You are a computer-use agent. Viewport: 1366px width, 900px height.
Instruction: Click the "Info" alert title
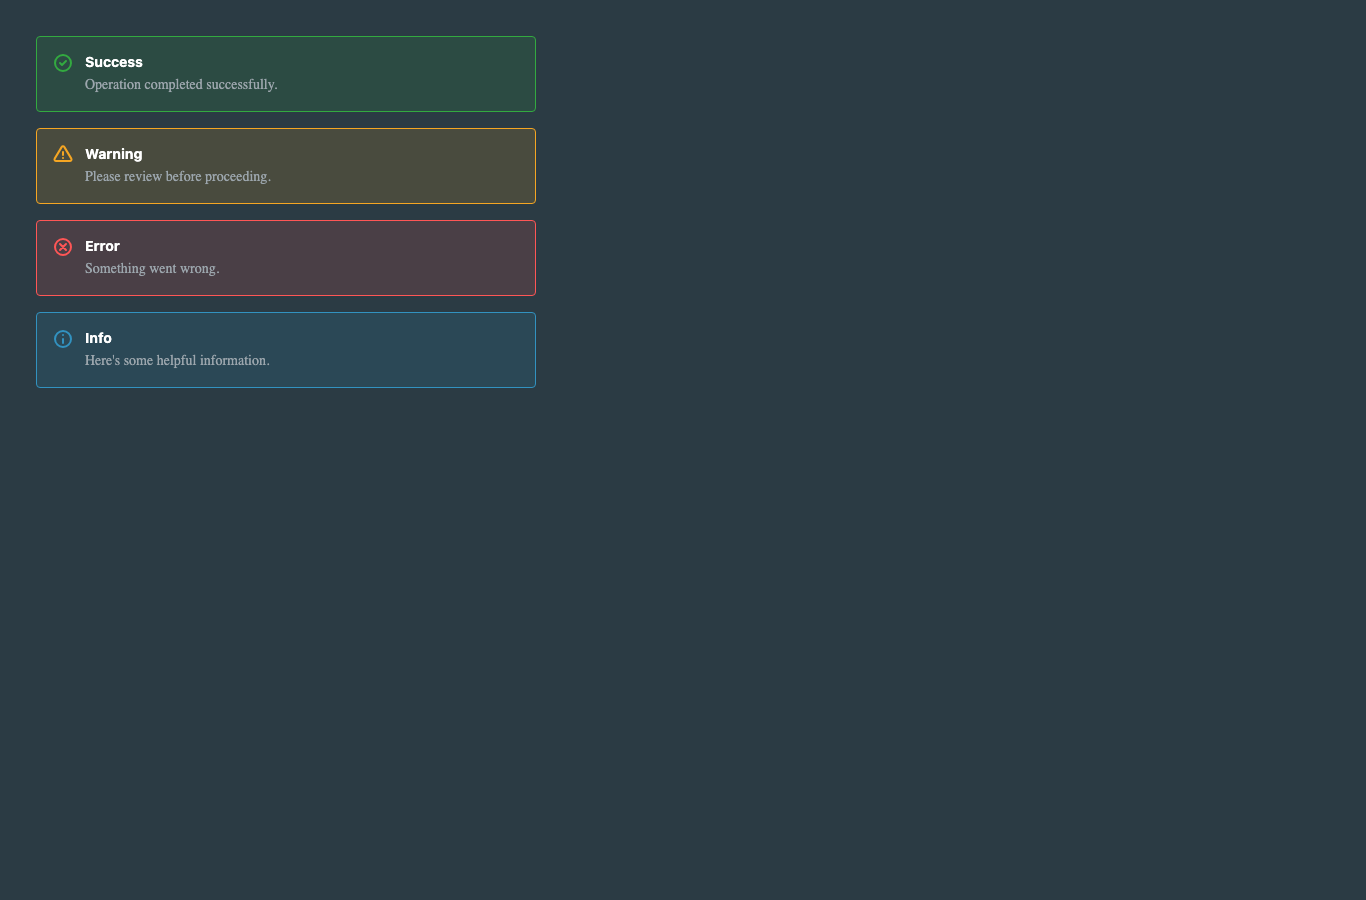click(x=98, y=338)
